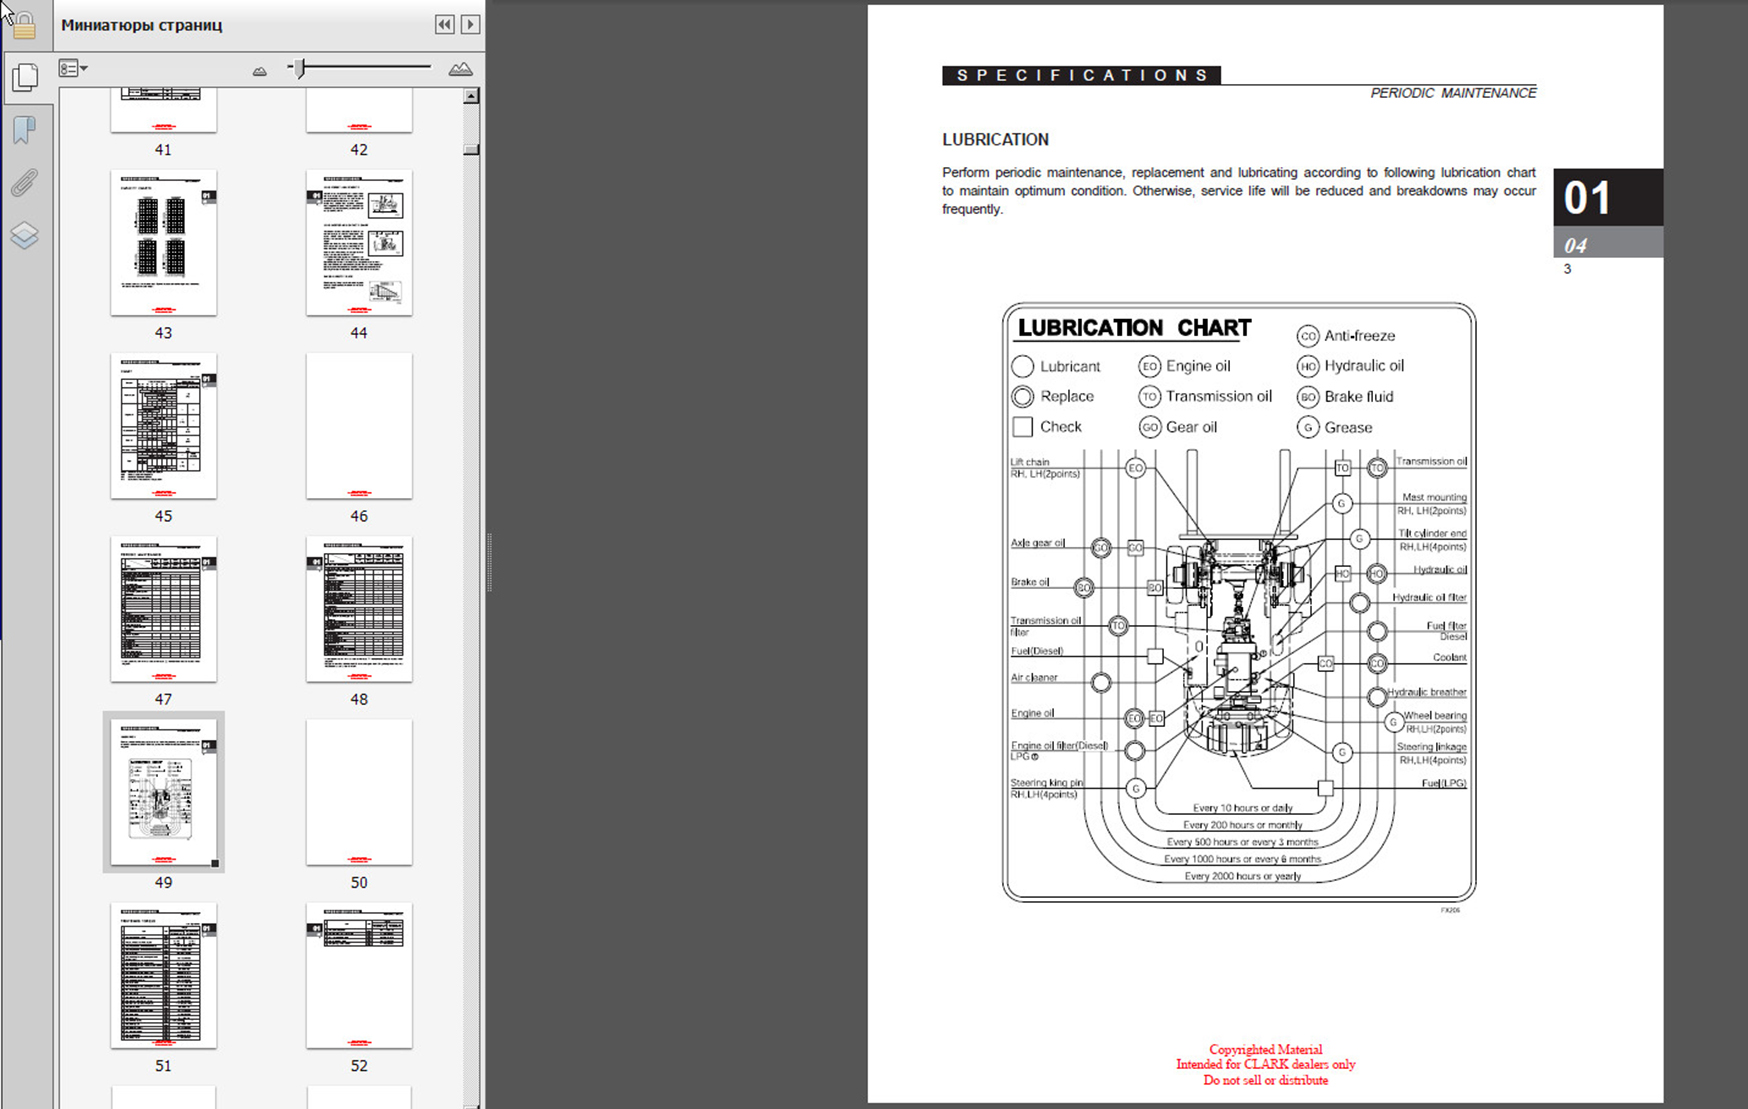
Task: Click the panel divider grip handle
Action: pyautogui.click(x=489, y=562)
